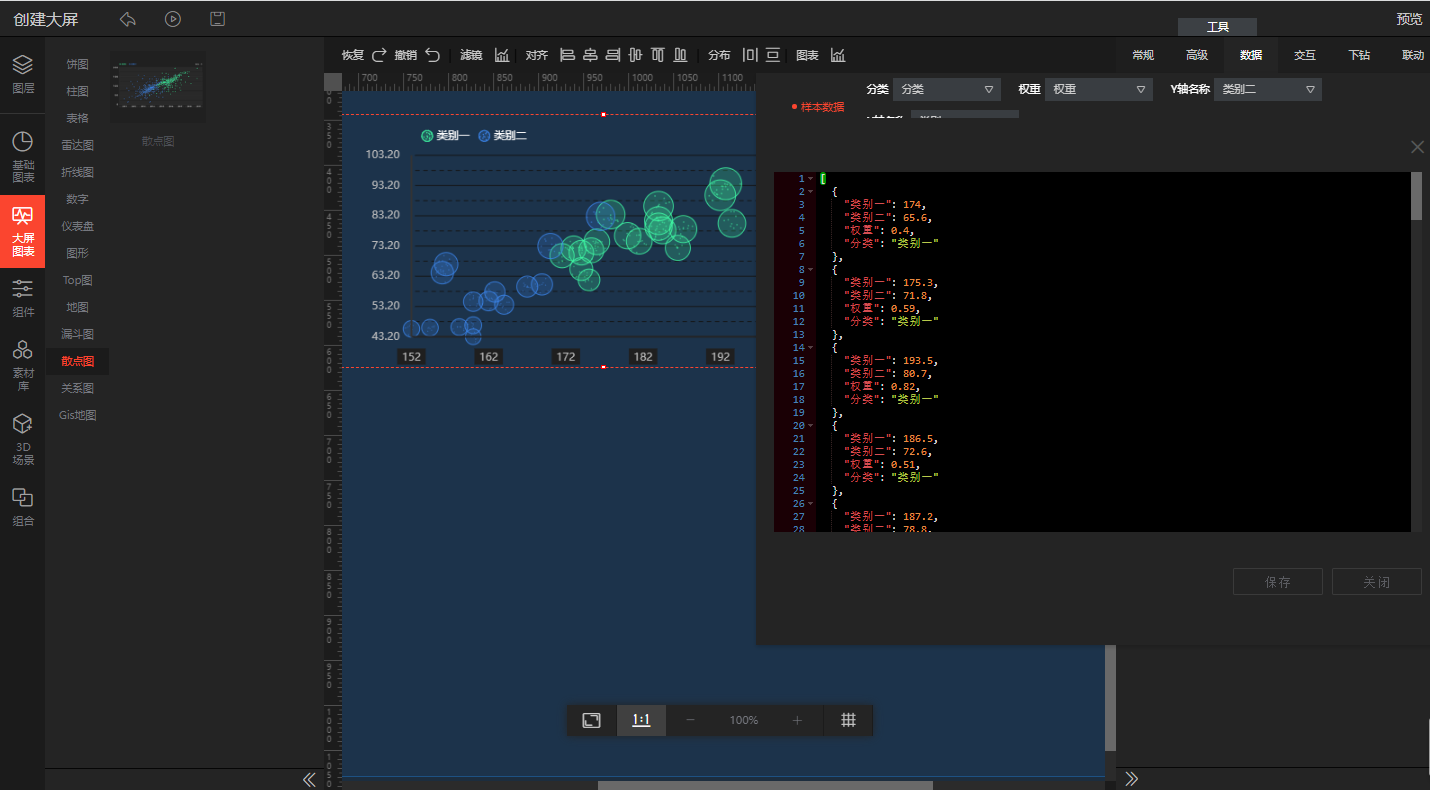Viewport: 1430px width, 790px height.
Task: Toggle the 类别一 legend item
Action: click(x=445, y=135)
